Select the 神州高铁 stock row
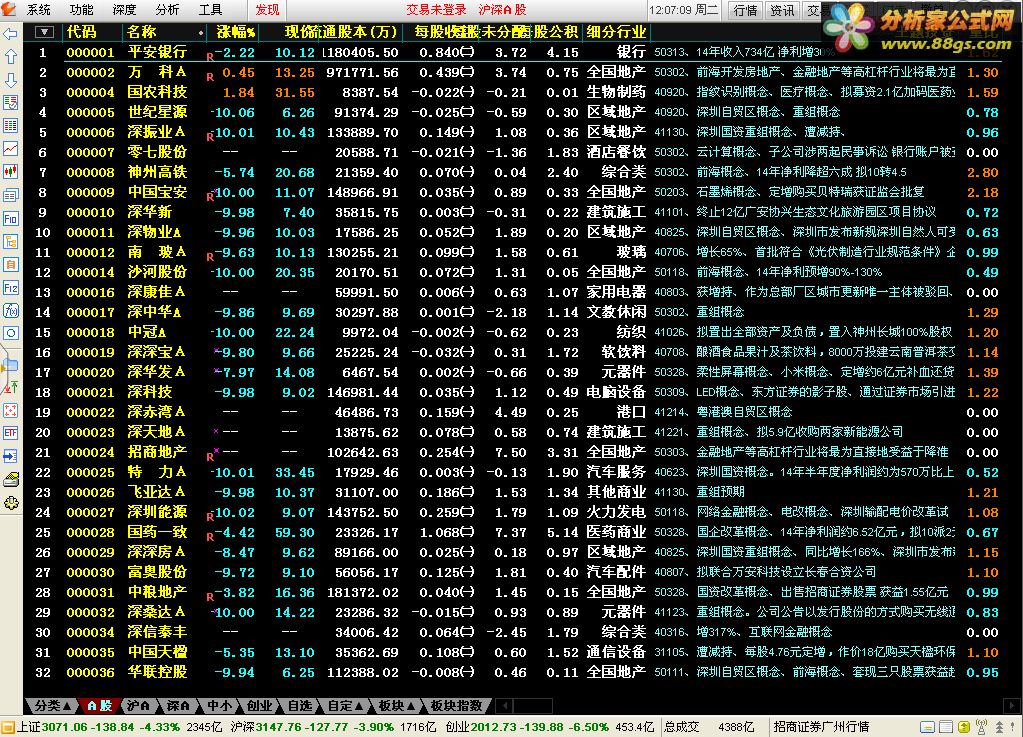 [522, 172]
